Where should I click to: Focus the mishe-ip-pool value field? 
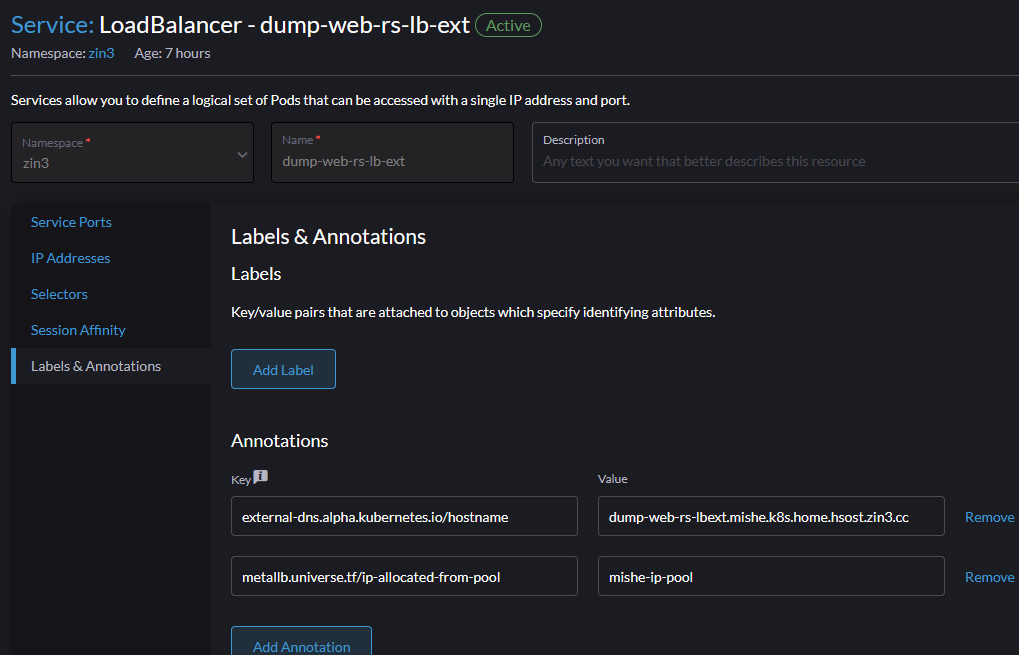(x=771, y=577)
